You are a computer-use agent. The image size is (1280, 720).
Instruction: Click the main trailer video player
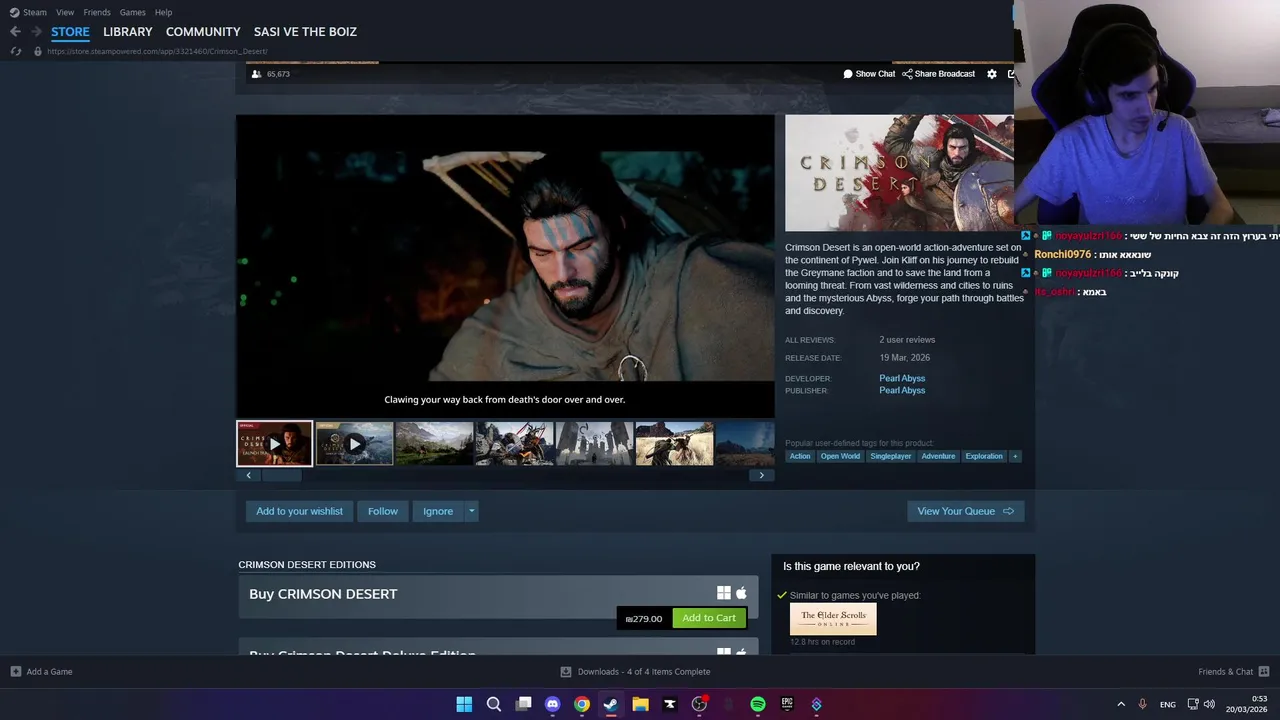505,266
